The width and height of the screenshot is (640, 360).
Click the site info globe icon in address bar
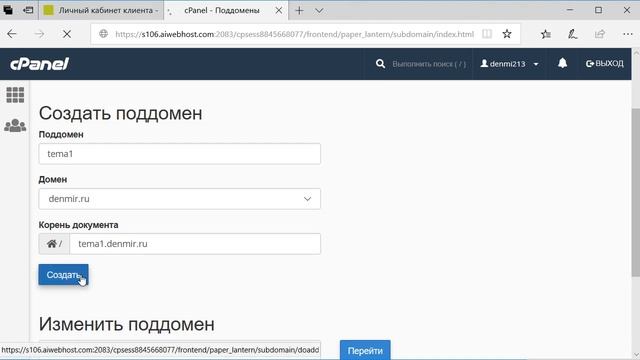(x=103, y=34)
